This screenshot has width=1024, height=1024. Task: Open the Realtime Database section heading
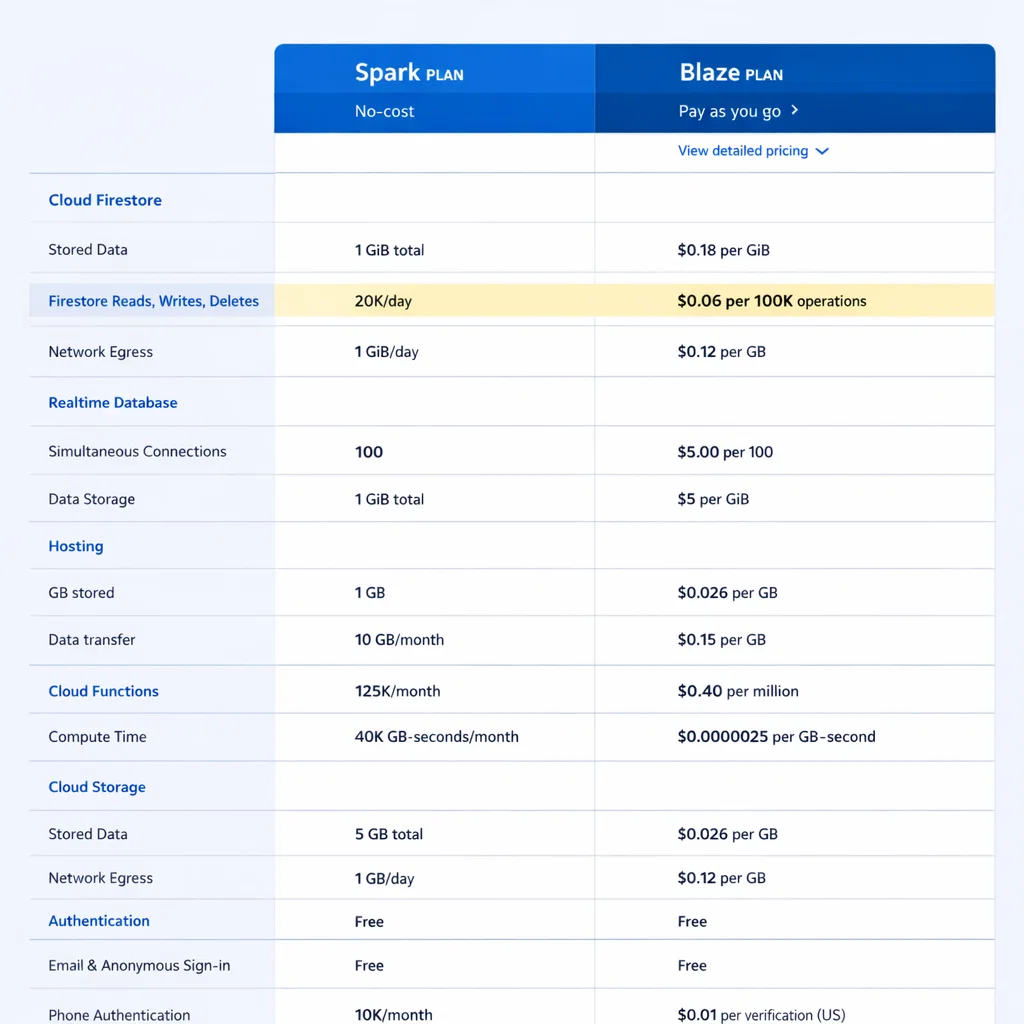click(113, 403)
